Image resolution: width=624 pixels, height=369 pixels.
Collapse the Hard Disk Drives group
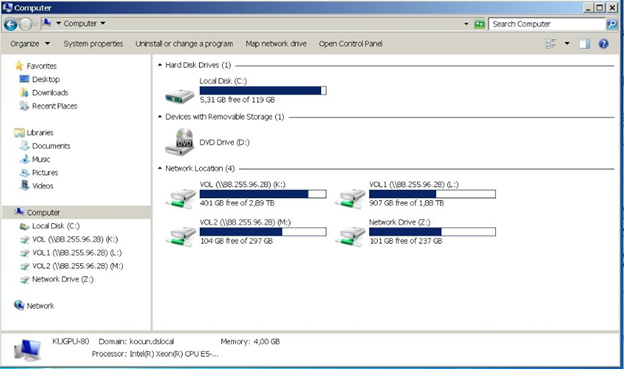coord(160,65)
